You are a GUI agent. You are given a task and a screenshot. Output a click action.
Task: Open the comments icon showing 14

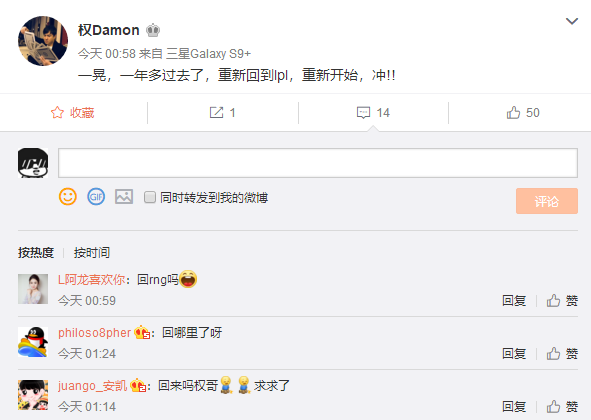coord(363,112)
